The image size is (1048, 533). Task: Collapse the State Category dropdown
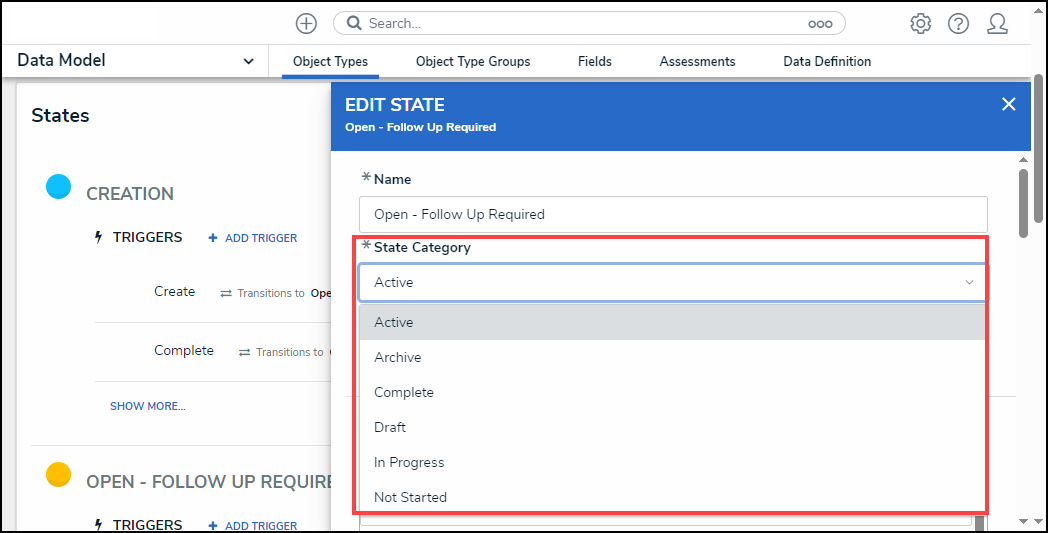point(968,283)
